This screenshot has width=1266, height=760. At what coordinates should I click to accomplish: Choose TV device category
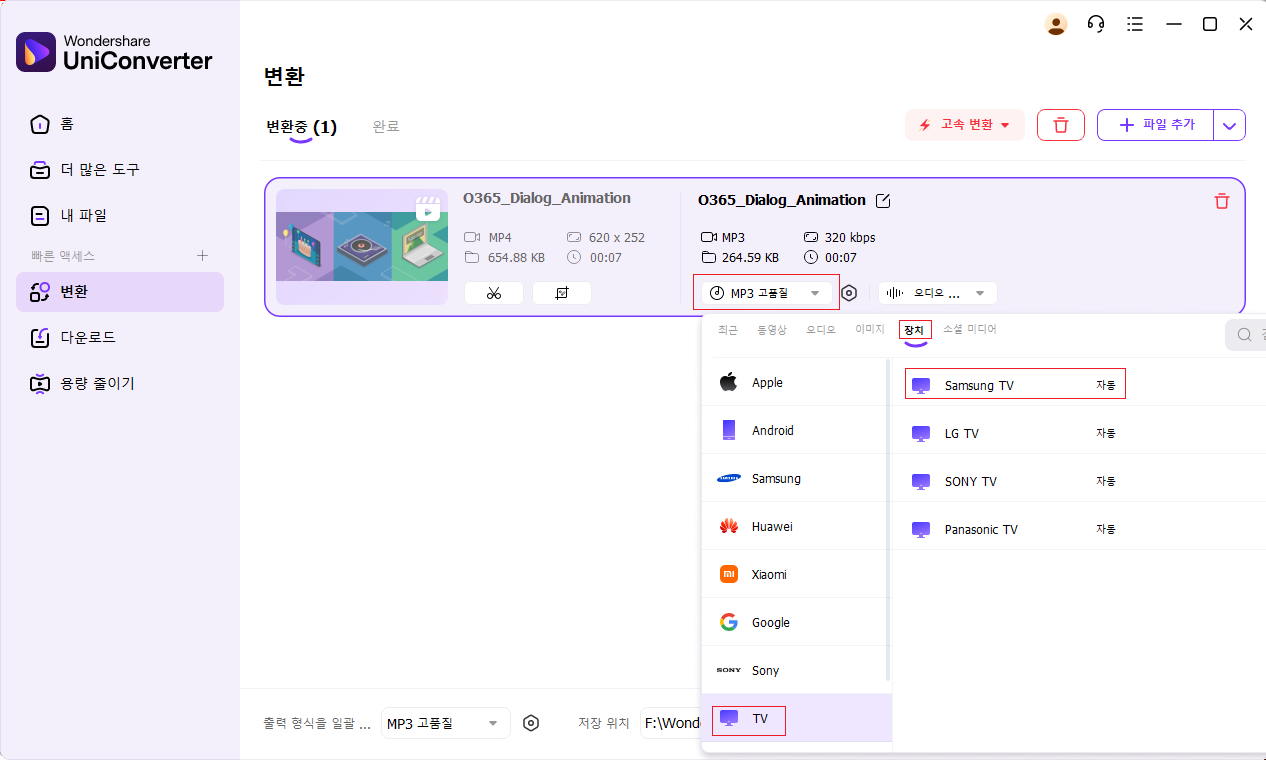click(x=795, y=718)
